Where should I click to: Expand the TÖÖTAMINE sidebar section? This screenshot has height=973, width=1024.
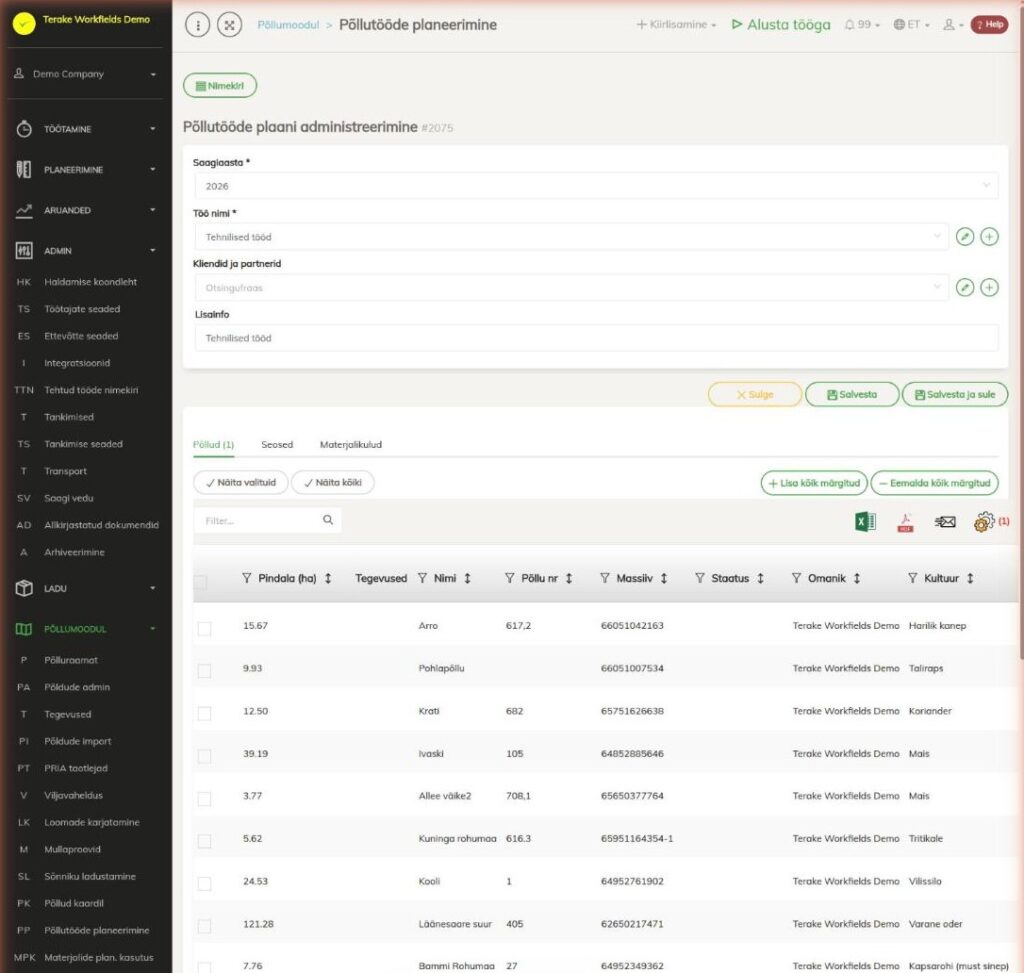85,129
